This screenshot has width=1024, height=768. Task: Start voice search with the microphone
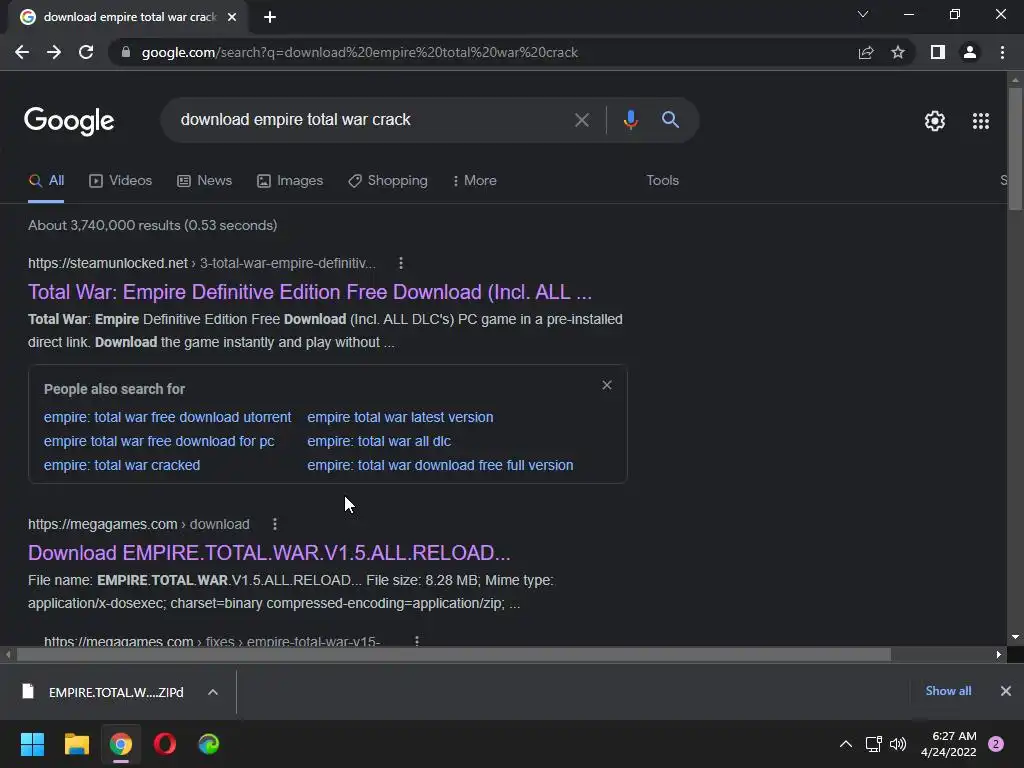coord(630,120)
